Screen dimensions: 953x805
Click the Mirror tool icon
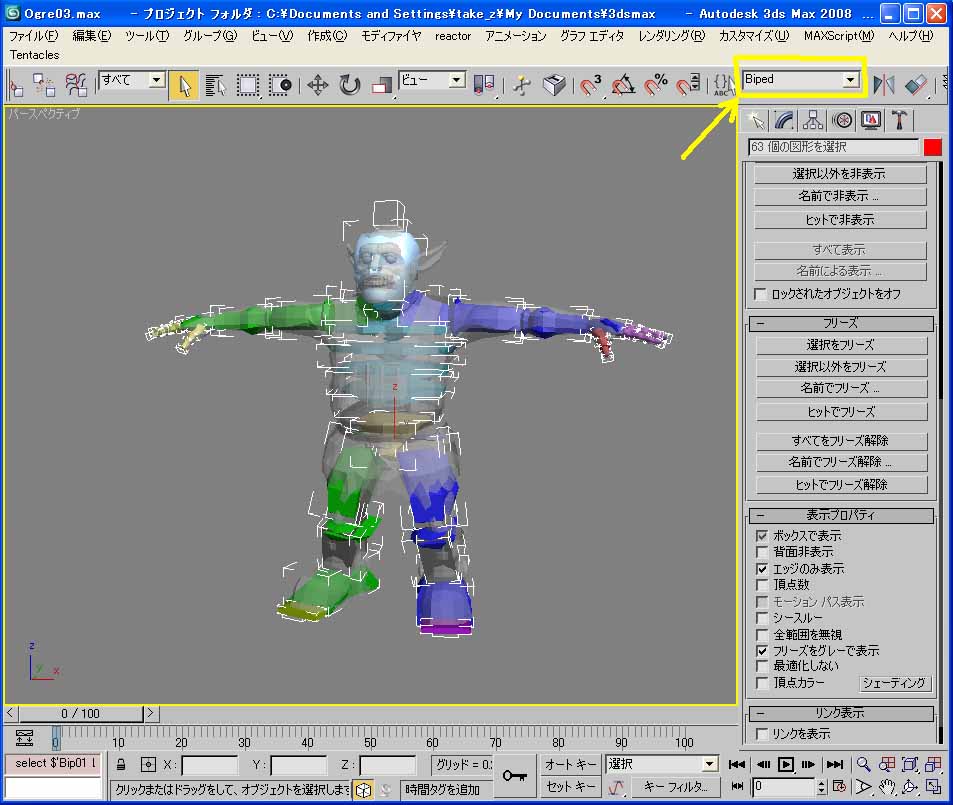(x=884, y=85)
